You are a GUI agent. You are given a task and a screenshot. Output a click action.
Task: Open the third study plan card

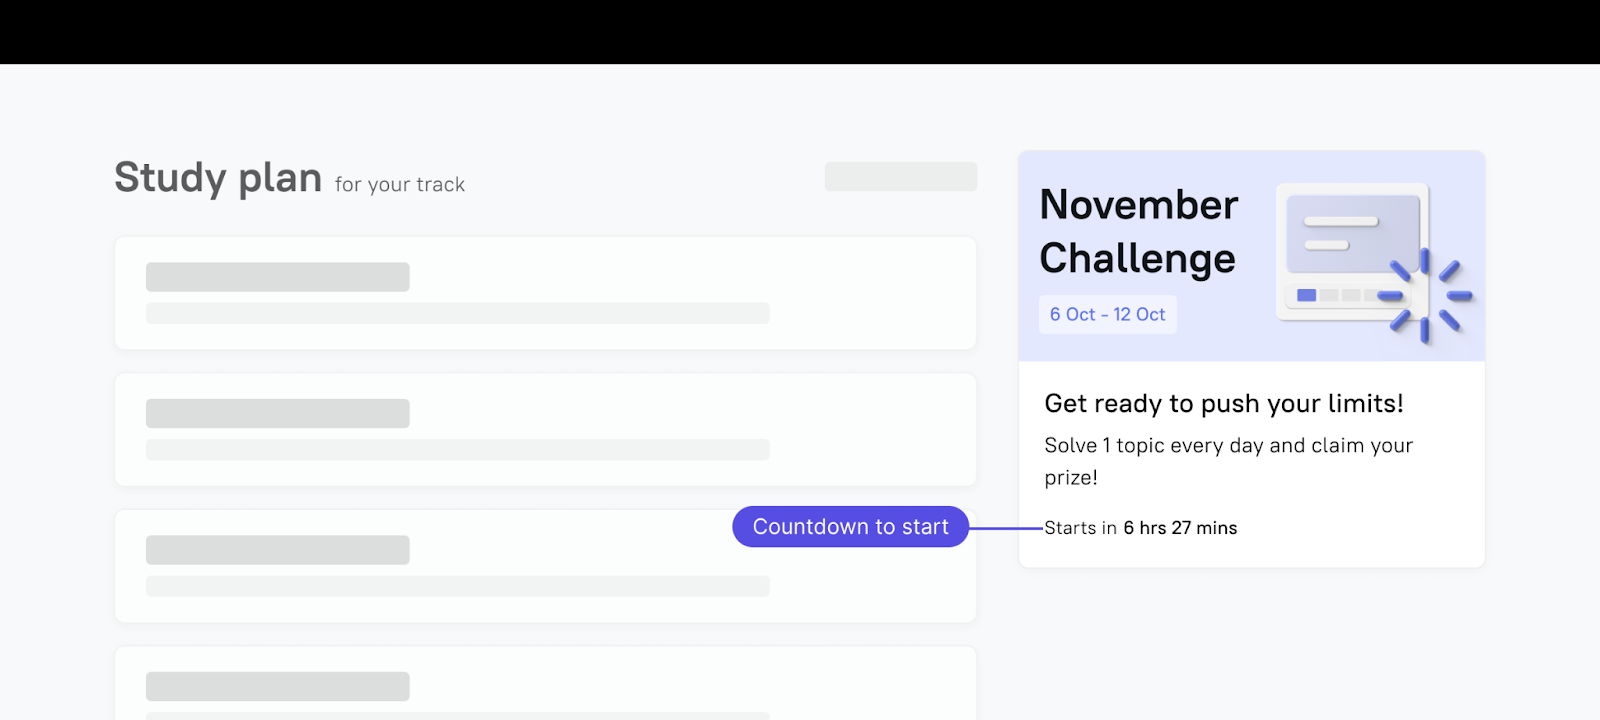pos(545,566)
